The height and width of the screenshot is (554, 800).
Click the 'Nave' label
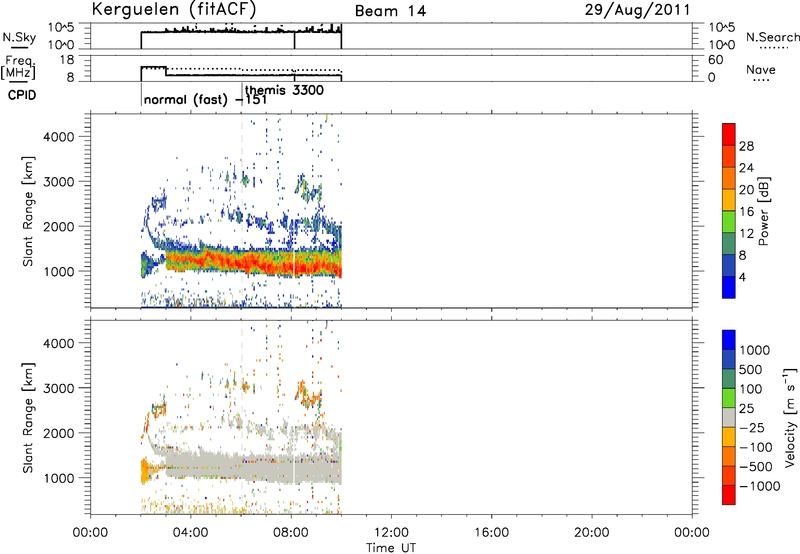[761, 69]
